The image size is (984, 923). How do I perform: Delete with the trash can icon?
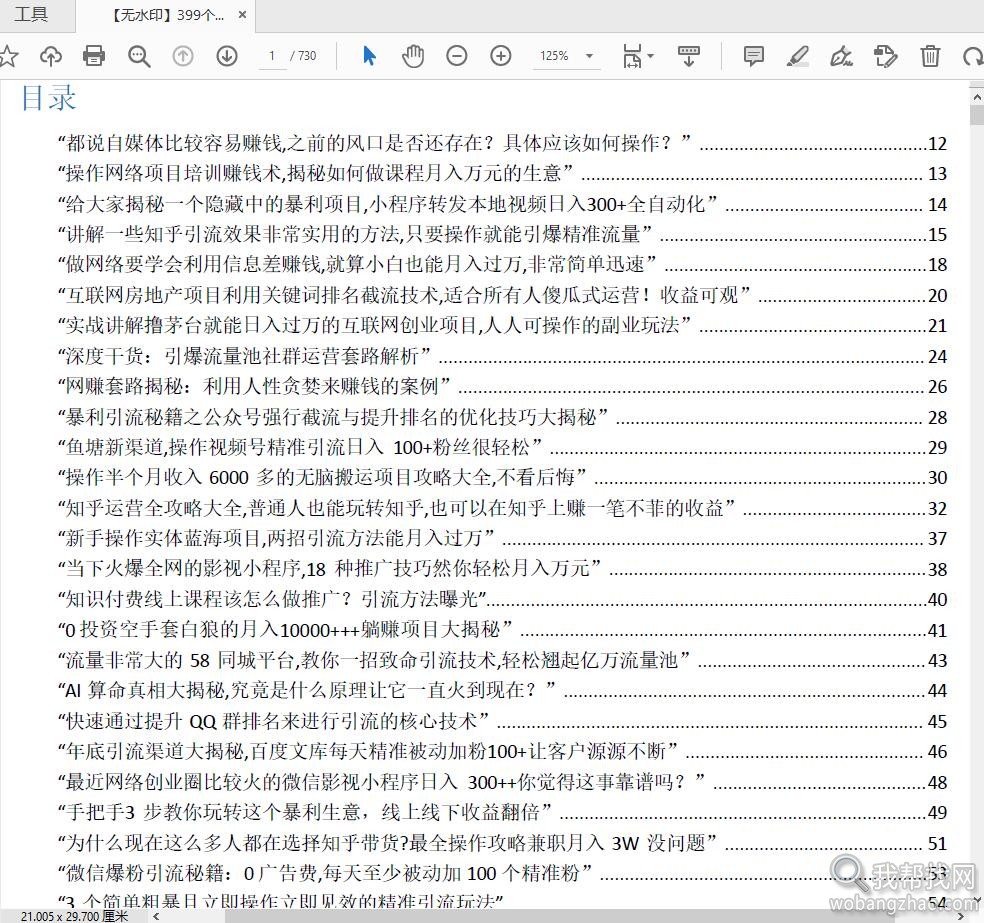click(x=930, y=56)
